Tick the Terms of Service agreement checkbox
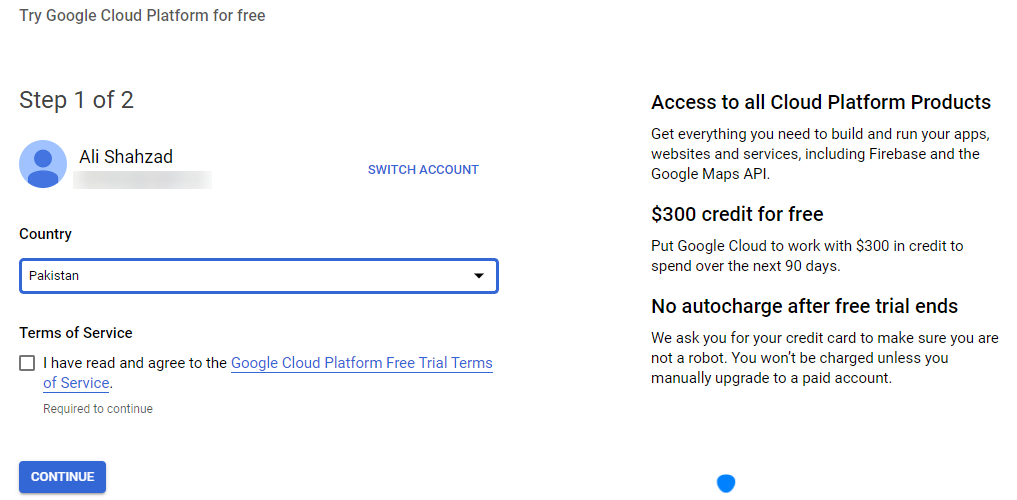Image resolution: width=1017 pixels, height=500 pixels. coord(27,363)
